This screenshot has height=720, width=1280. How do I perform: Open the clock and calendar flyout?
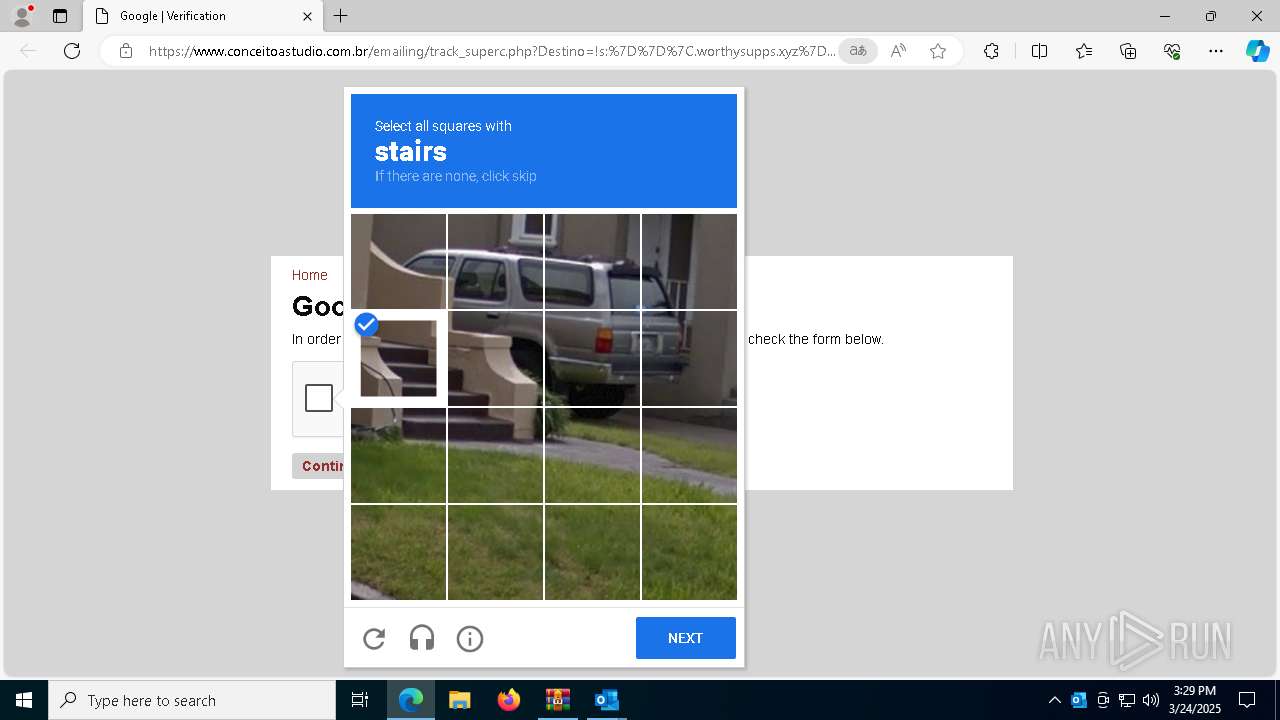coord(1195,700)
